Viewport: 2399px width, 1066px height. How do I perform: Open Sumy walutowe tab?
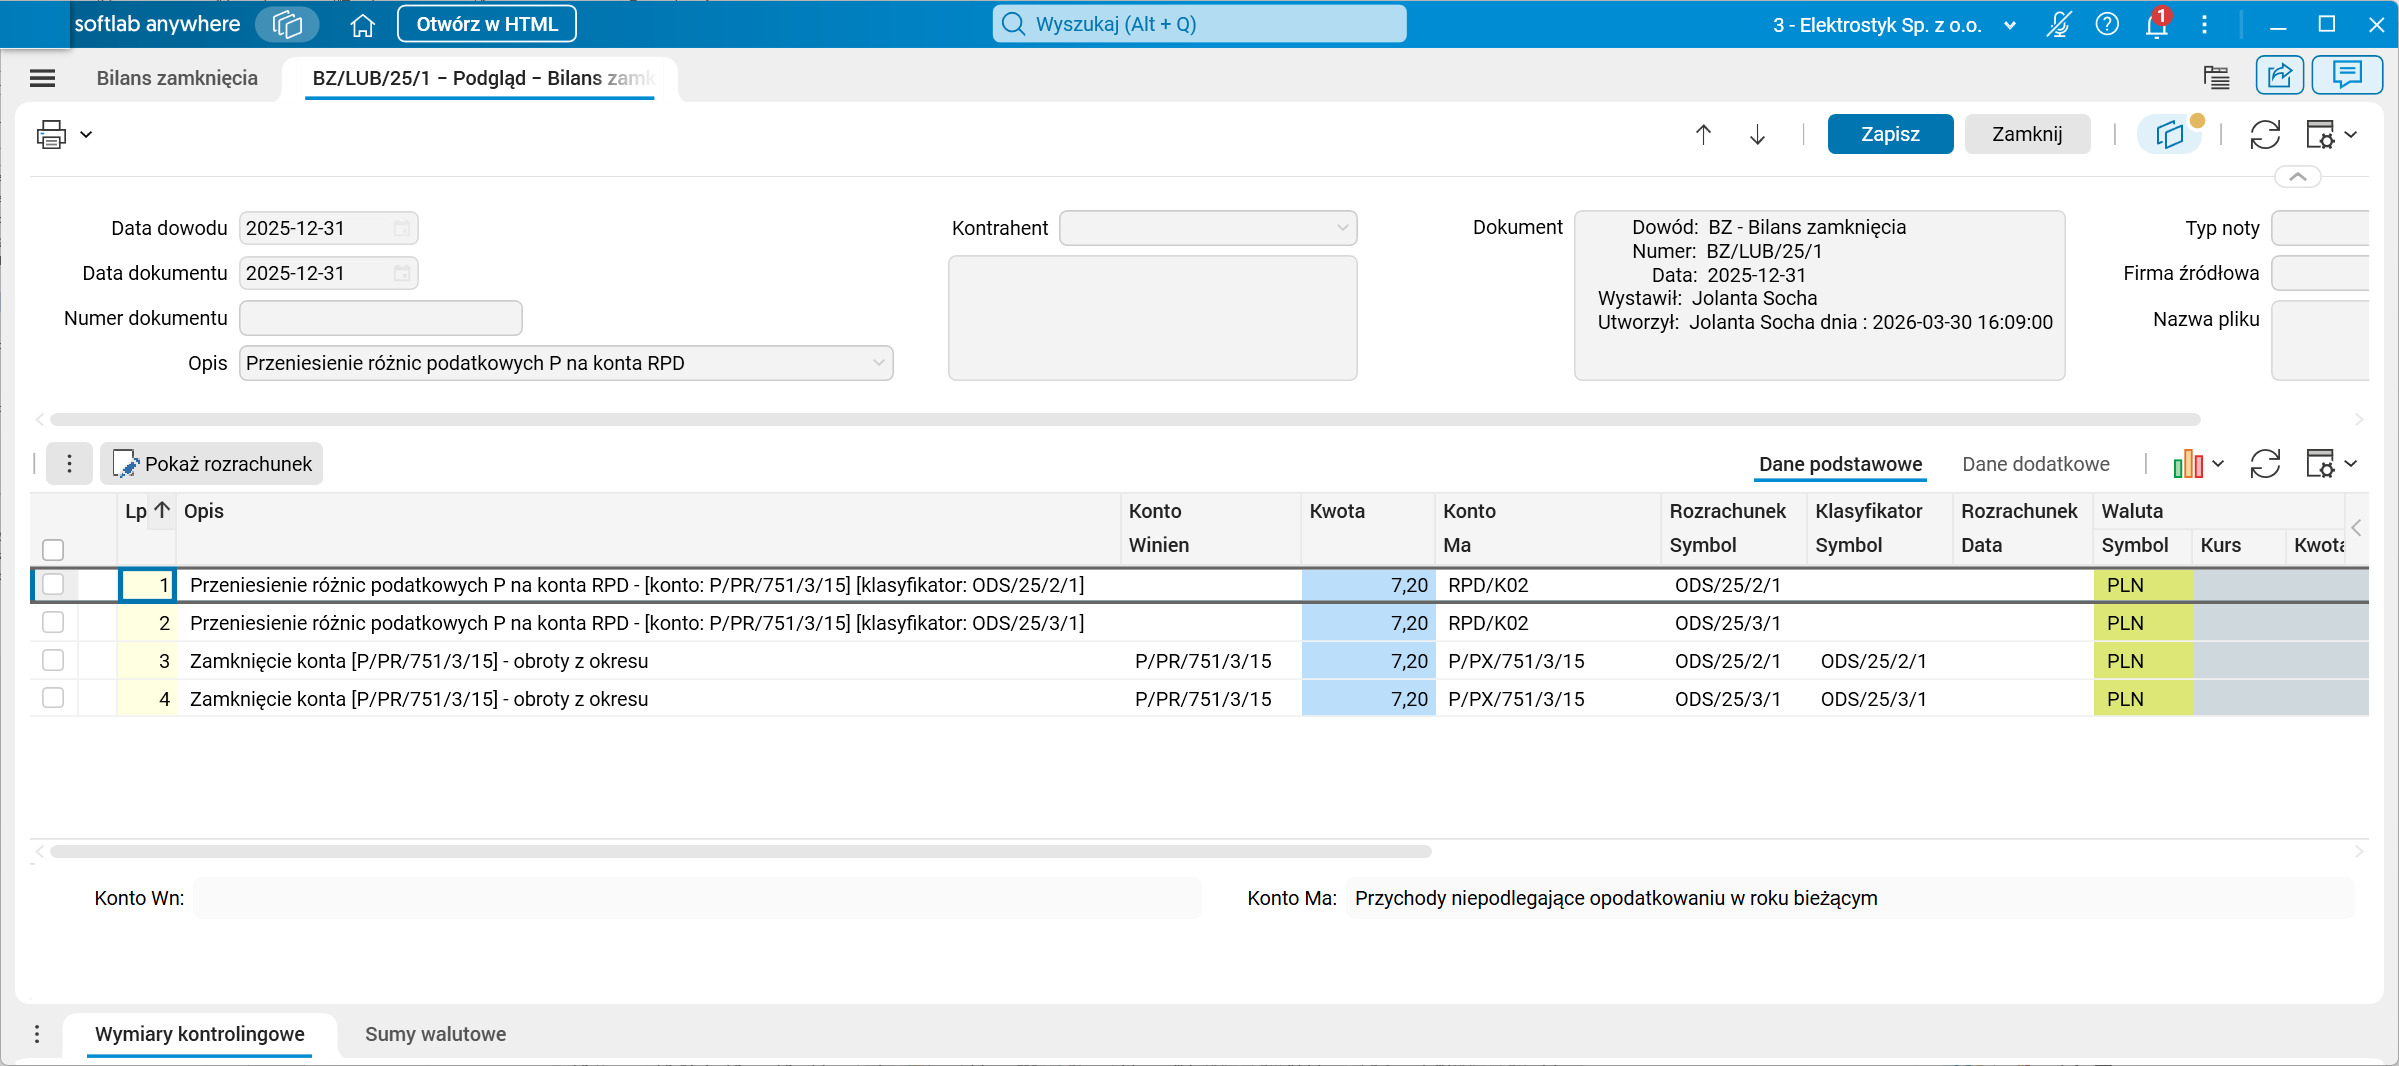(x=435, y=1034)
